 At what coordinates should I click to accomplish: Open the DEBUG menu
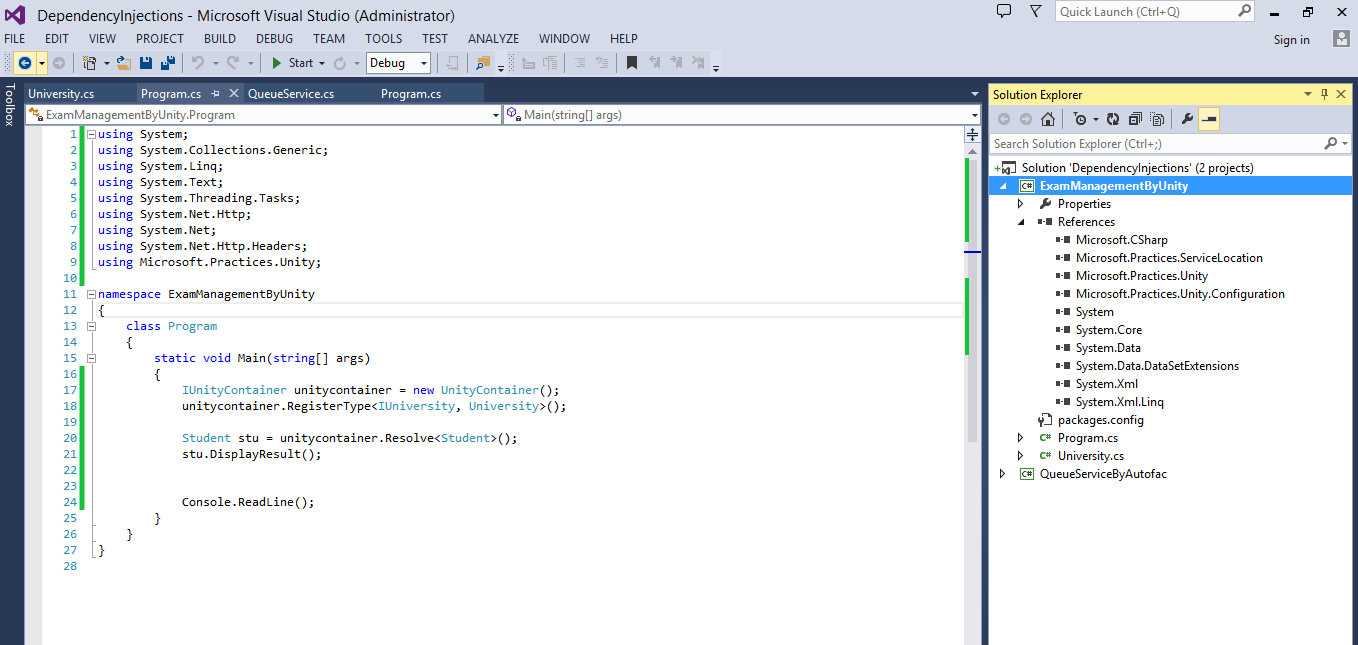275,39
